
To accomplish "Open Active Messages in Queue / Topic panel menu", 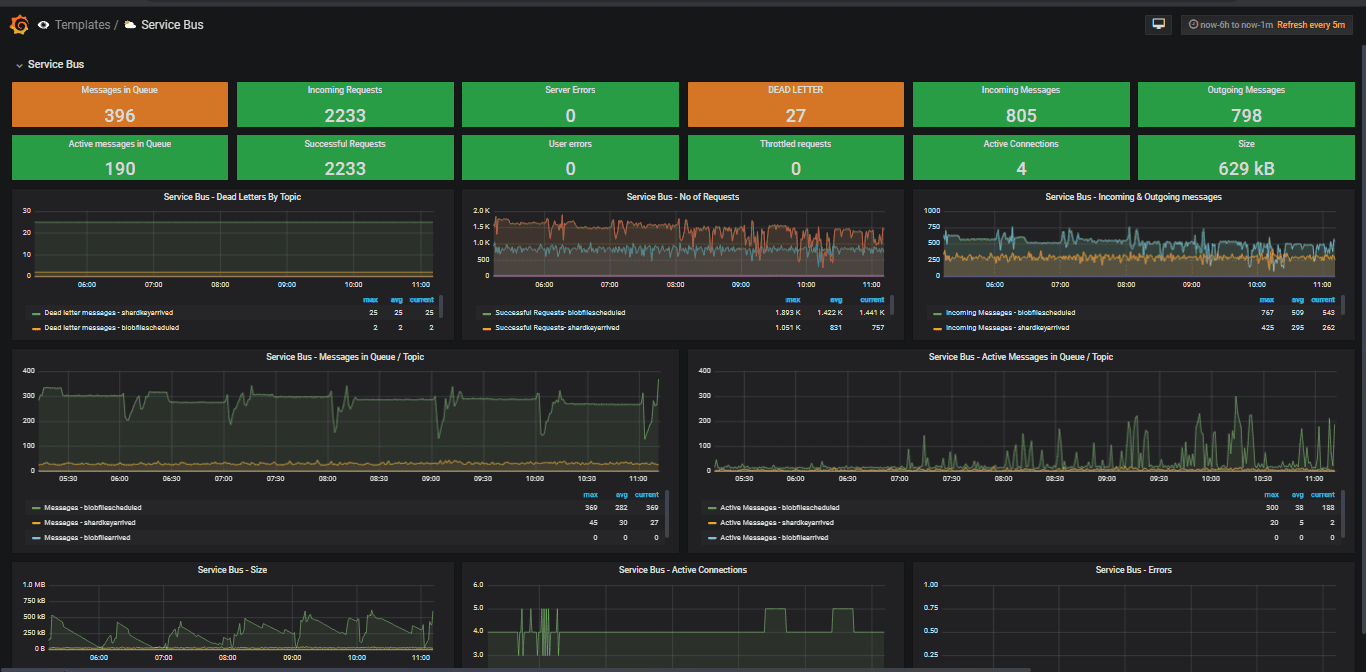I will [x=1020, y=356].
